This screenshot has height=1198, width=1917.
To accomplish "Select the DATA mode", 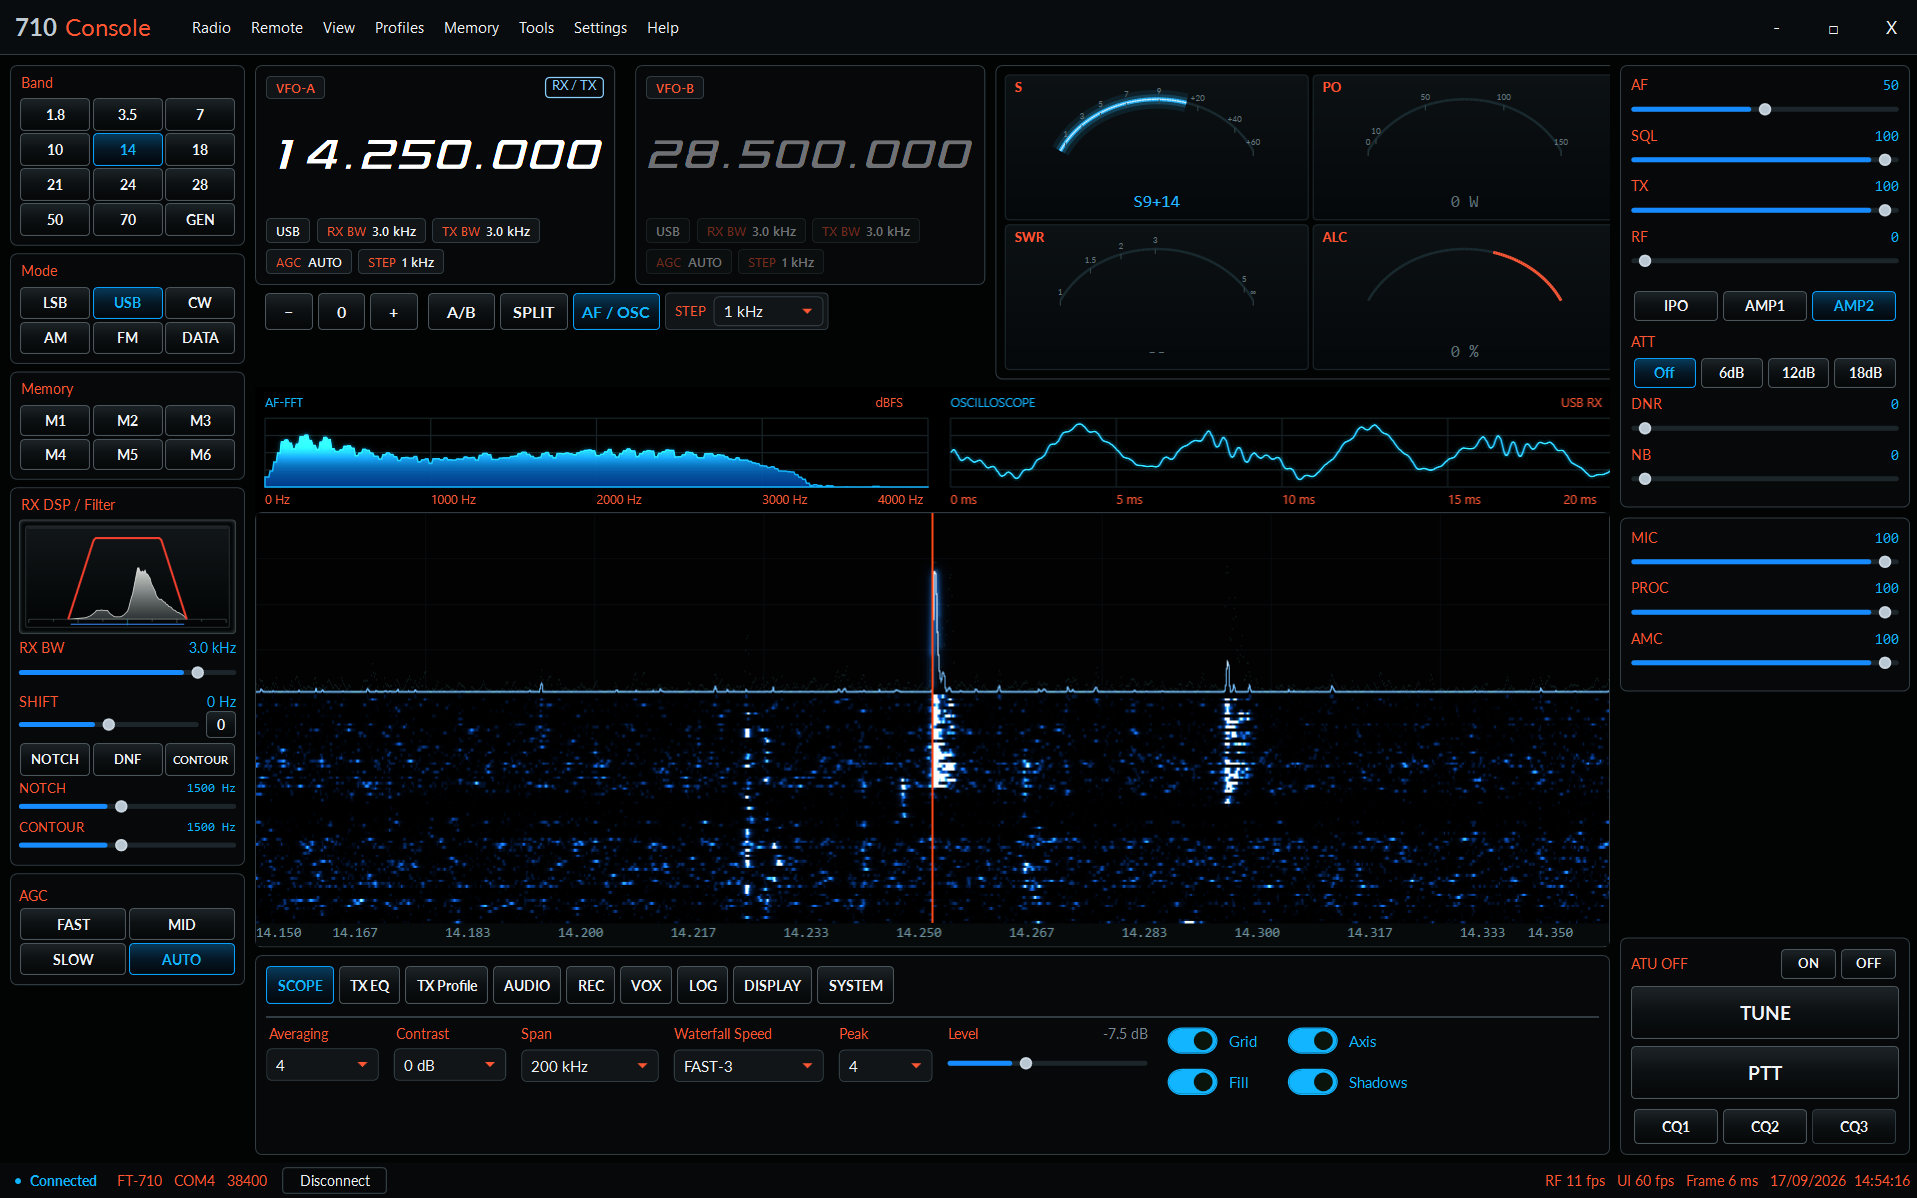I will pyautogui.click(x=200, y=337).
